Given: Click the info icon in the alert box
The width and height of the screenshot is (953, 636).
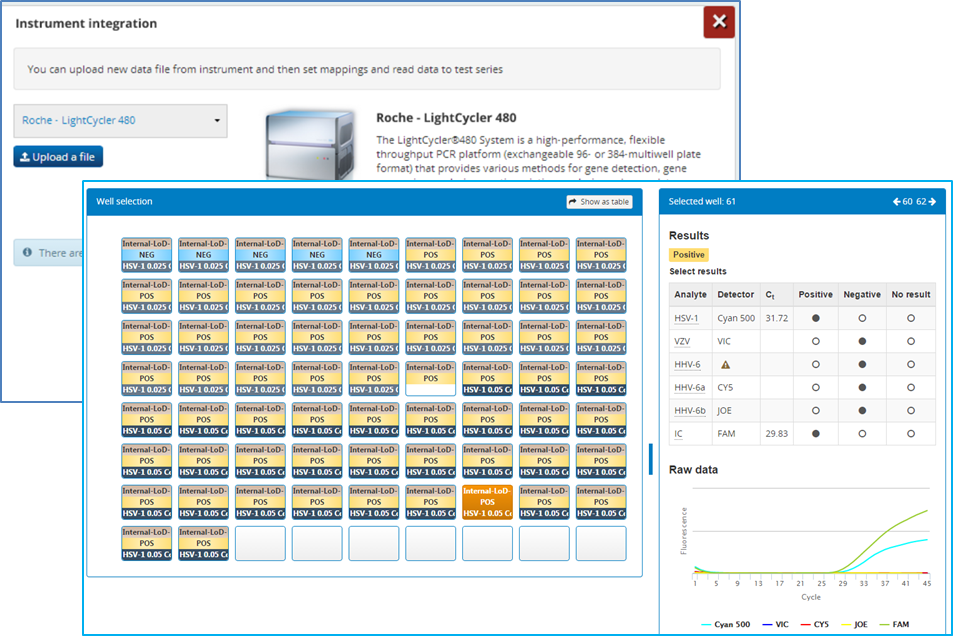Looking at the screenshot, I should [x=27, y=252].
